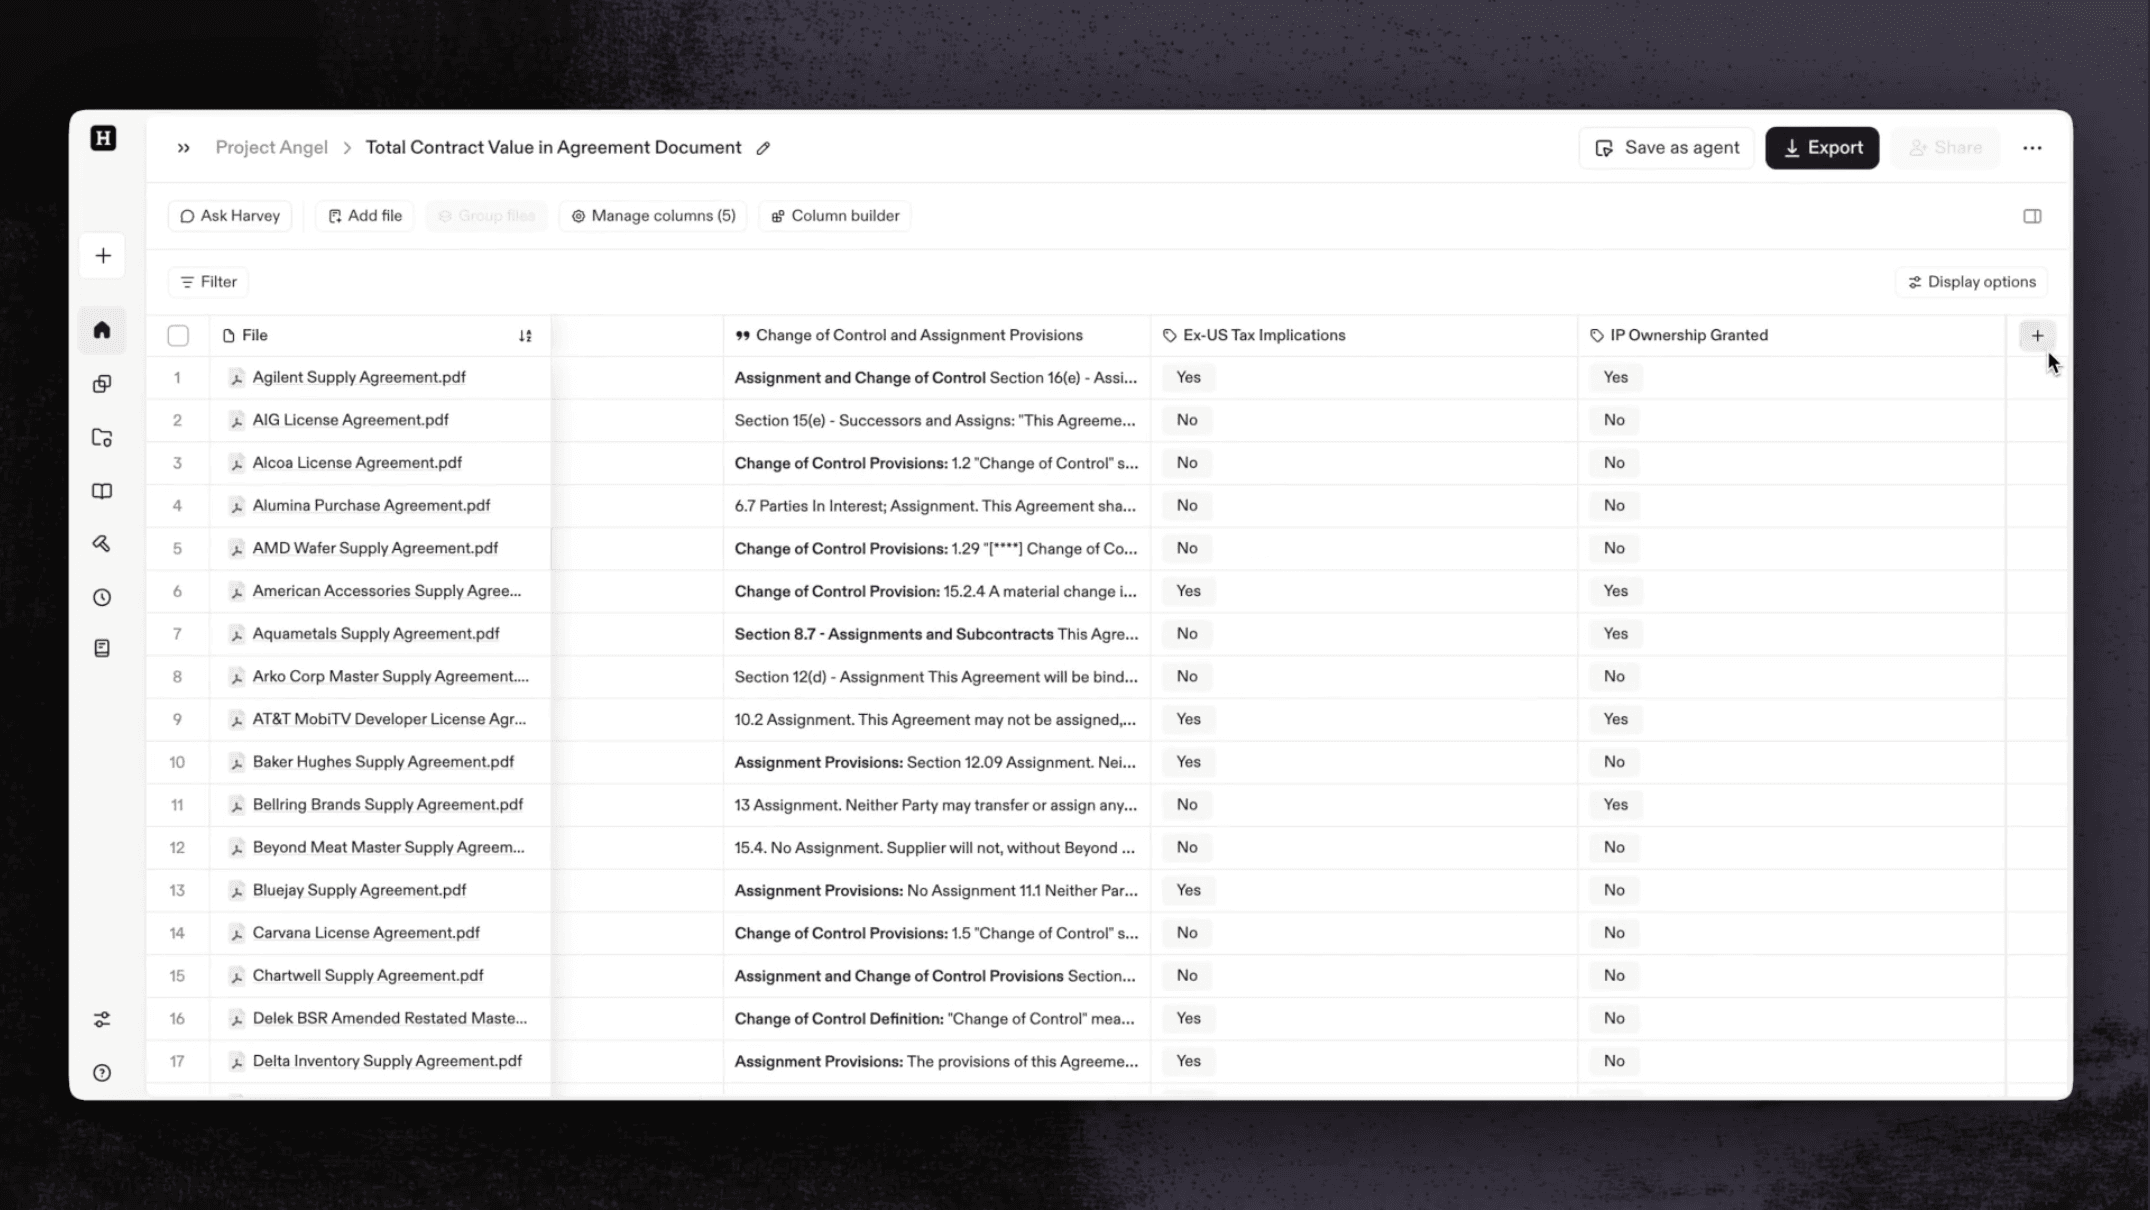Open the settings sliders sidebar icon
2150x1210 pixels.
pos(102,1020)
